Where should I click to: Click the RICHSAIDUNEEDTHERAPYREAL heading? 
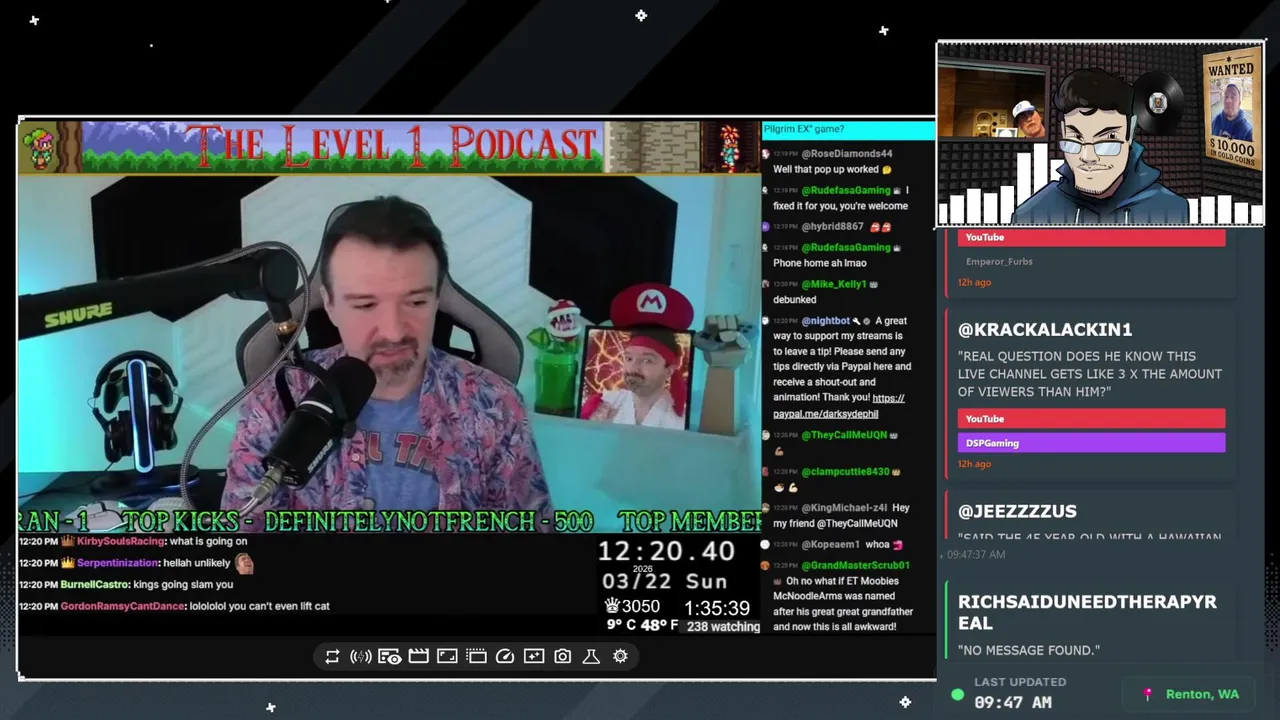click(1087, 612)
